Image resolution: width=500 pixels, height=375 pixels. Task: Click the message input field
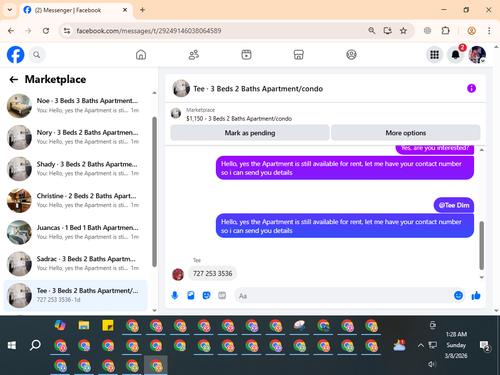click(350, 296)
